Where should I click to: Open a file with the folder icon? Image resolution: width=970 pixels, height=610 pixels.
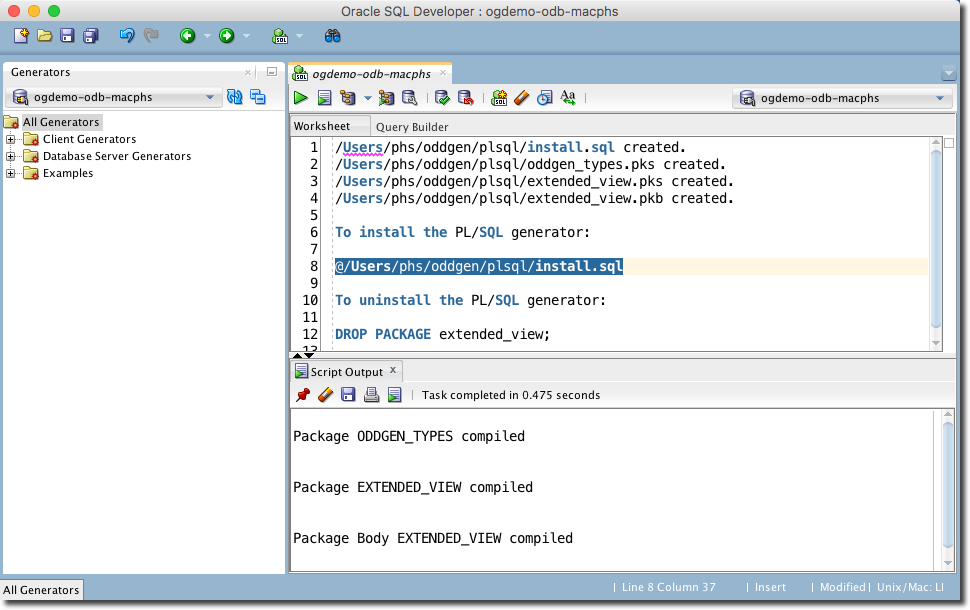pyautogui.click(x=45, y=36)
